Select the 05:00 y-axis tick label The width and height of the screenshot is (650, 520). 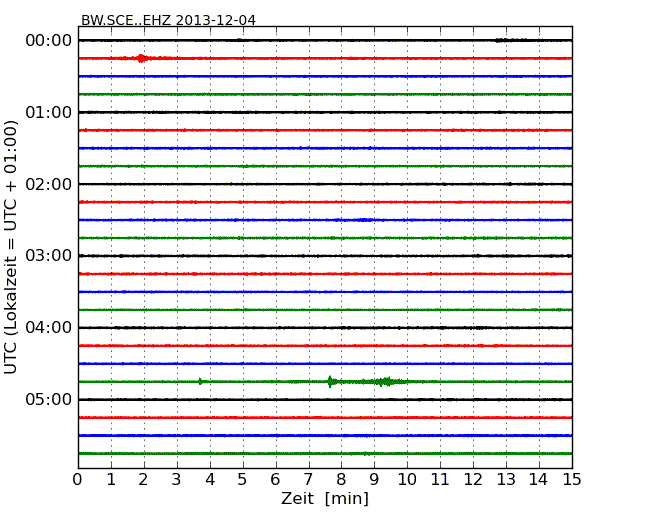click(x=48, y=400)
